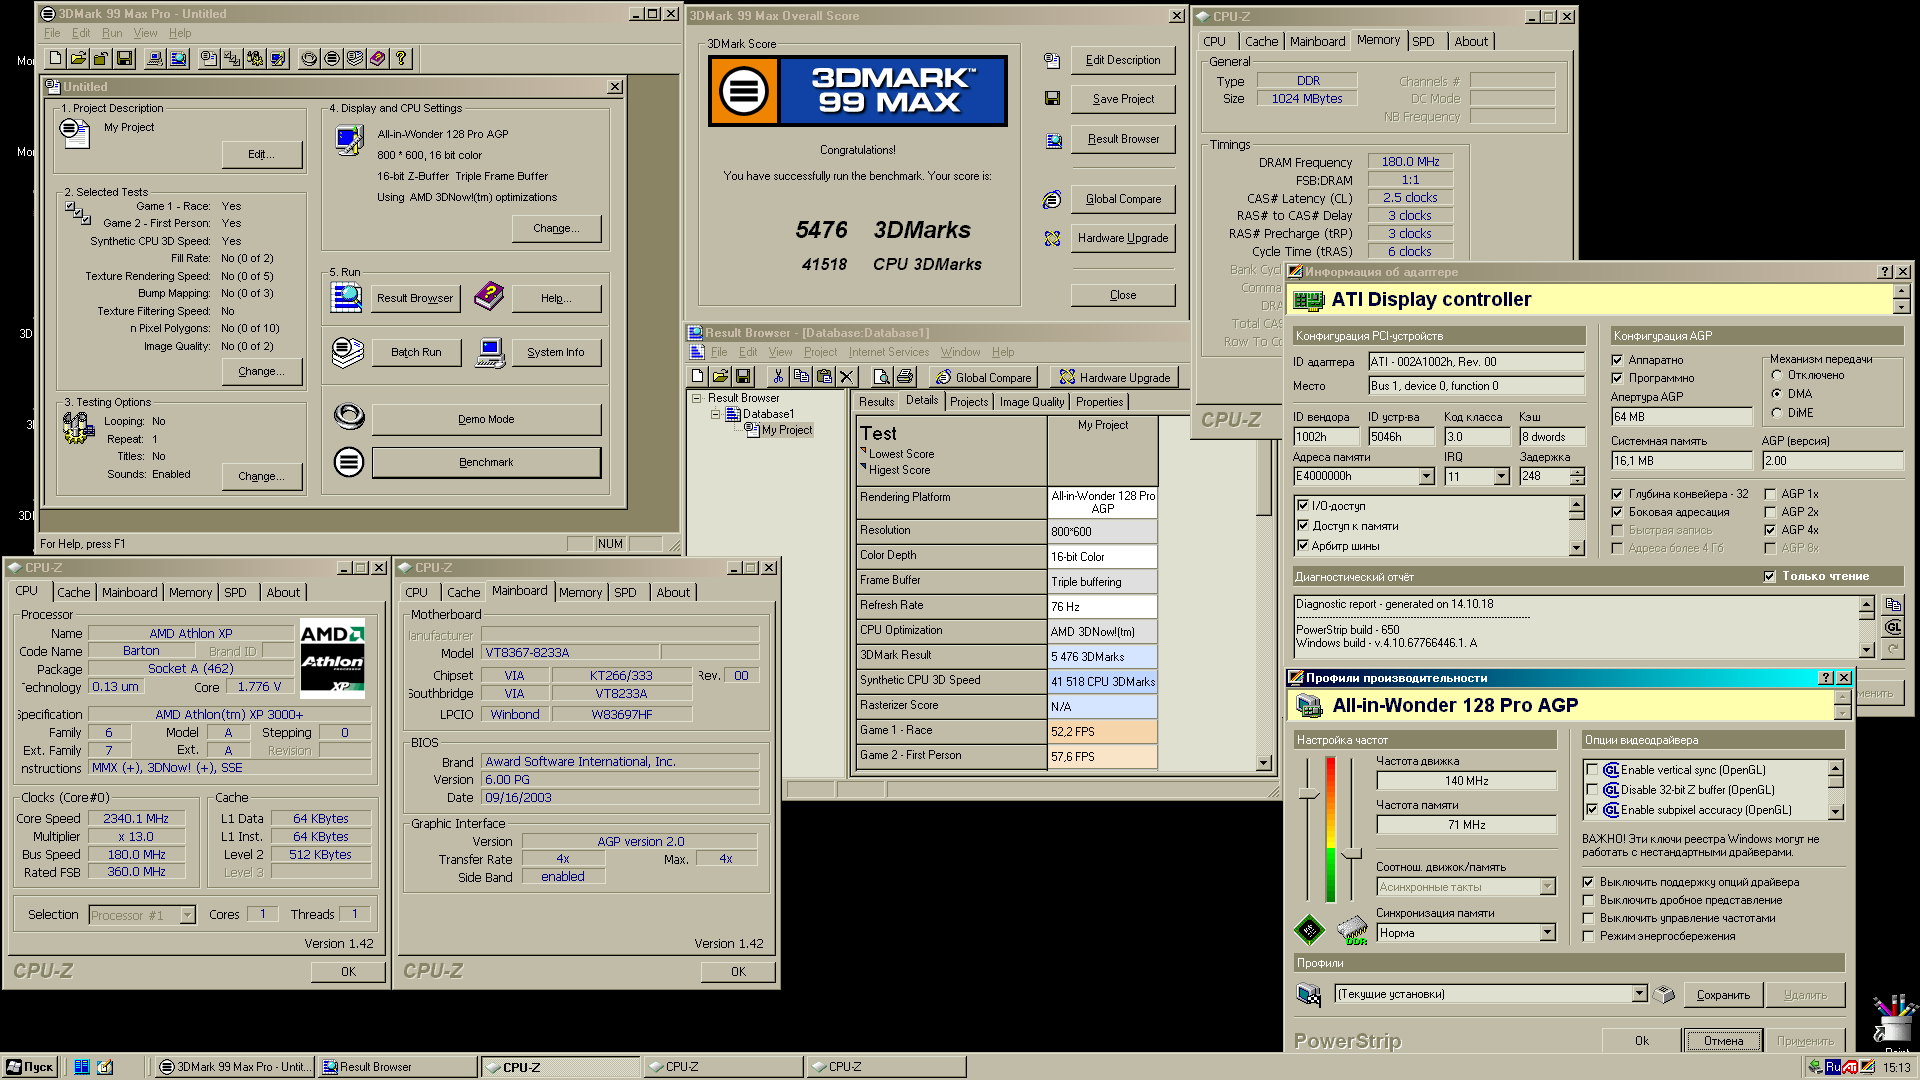1920x1080 pixels.
Task: Open the memory address E4000000h dropdown
Action: [x=1427, y=477]
